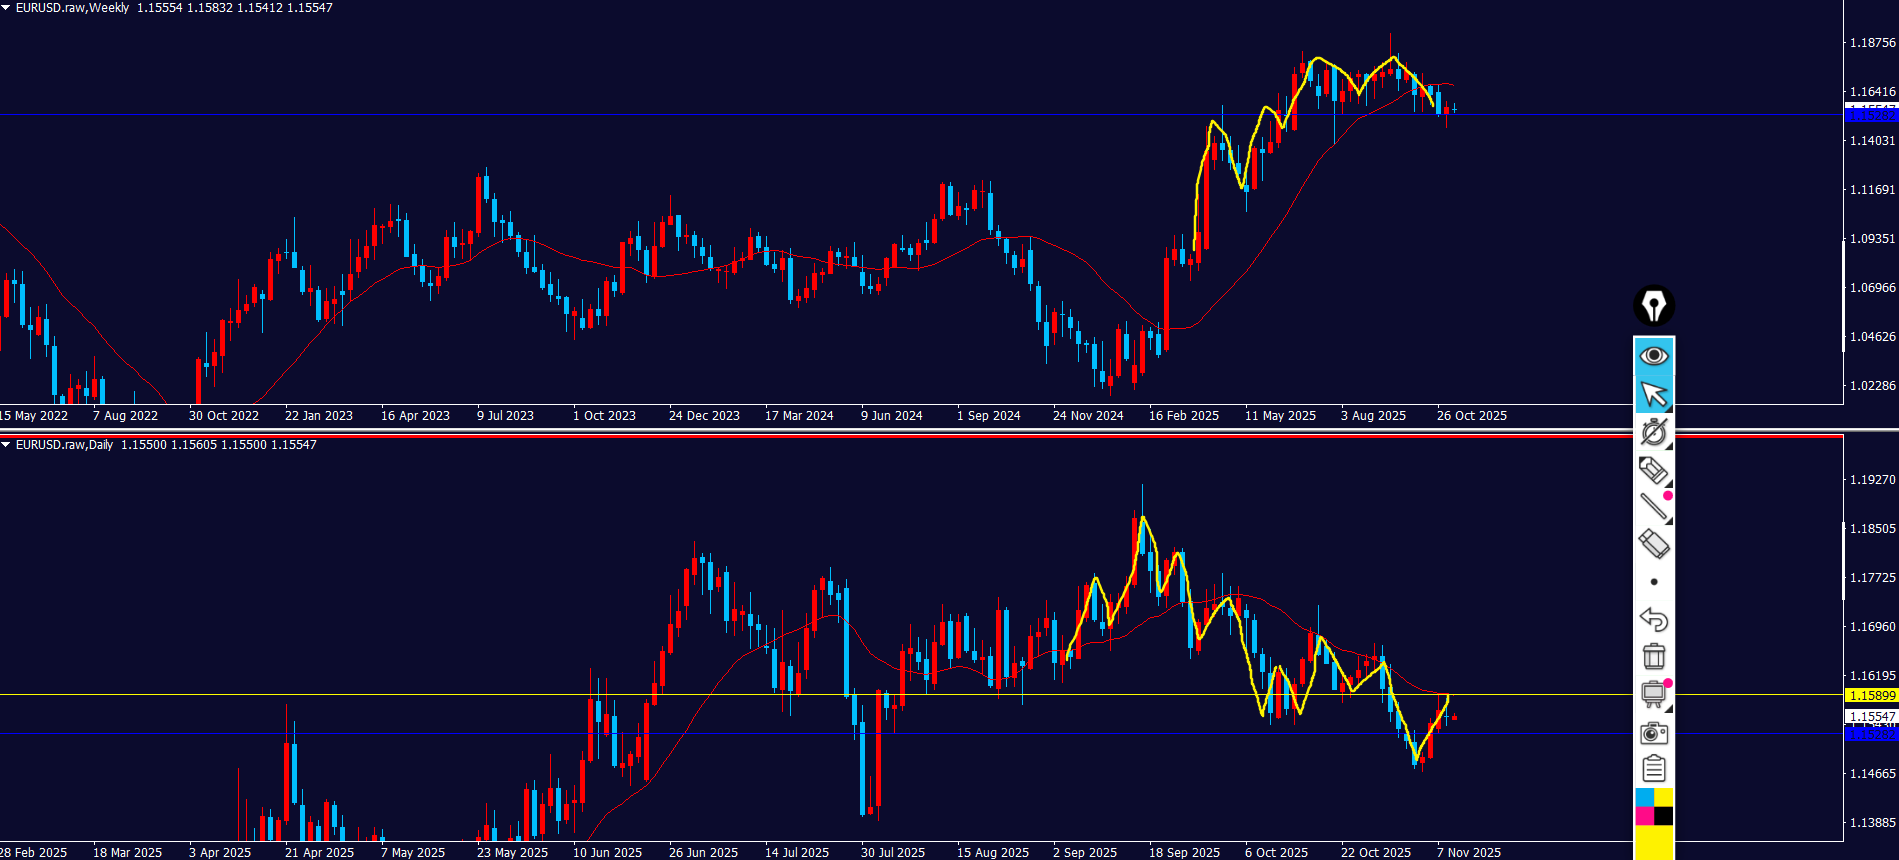The width and height of the screenshot is (1899, 860).
Task: Open the Epic Pen nib logo menu
Action: pos(1654,306)
